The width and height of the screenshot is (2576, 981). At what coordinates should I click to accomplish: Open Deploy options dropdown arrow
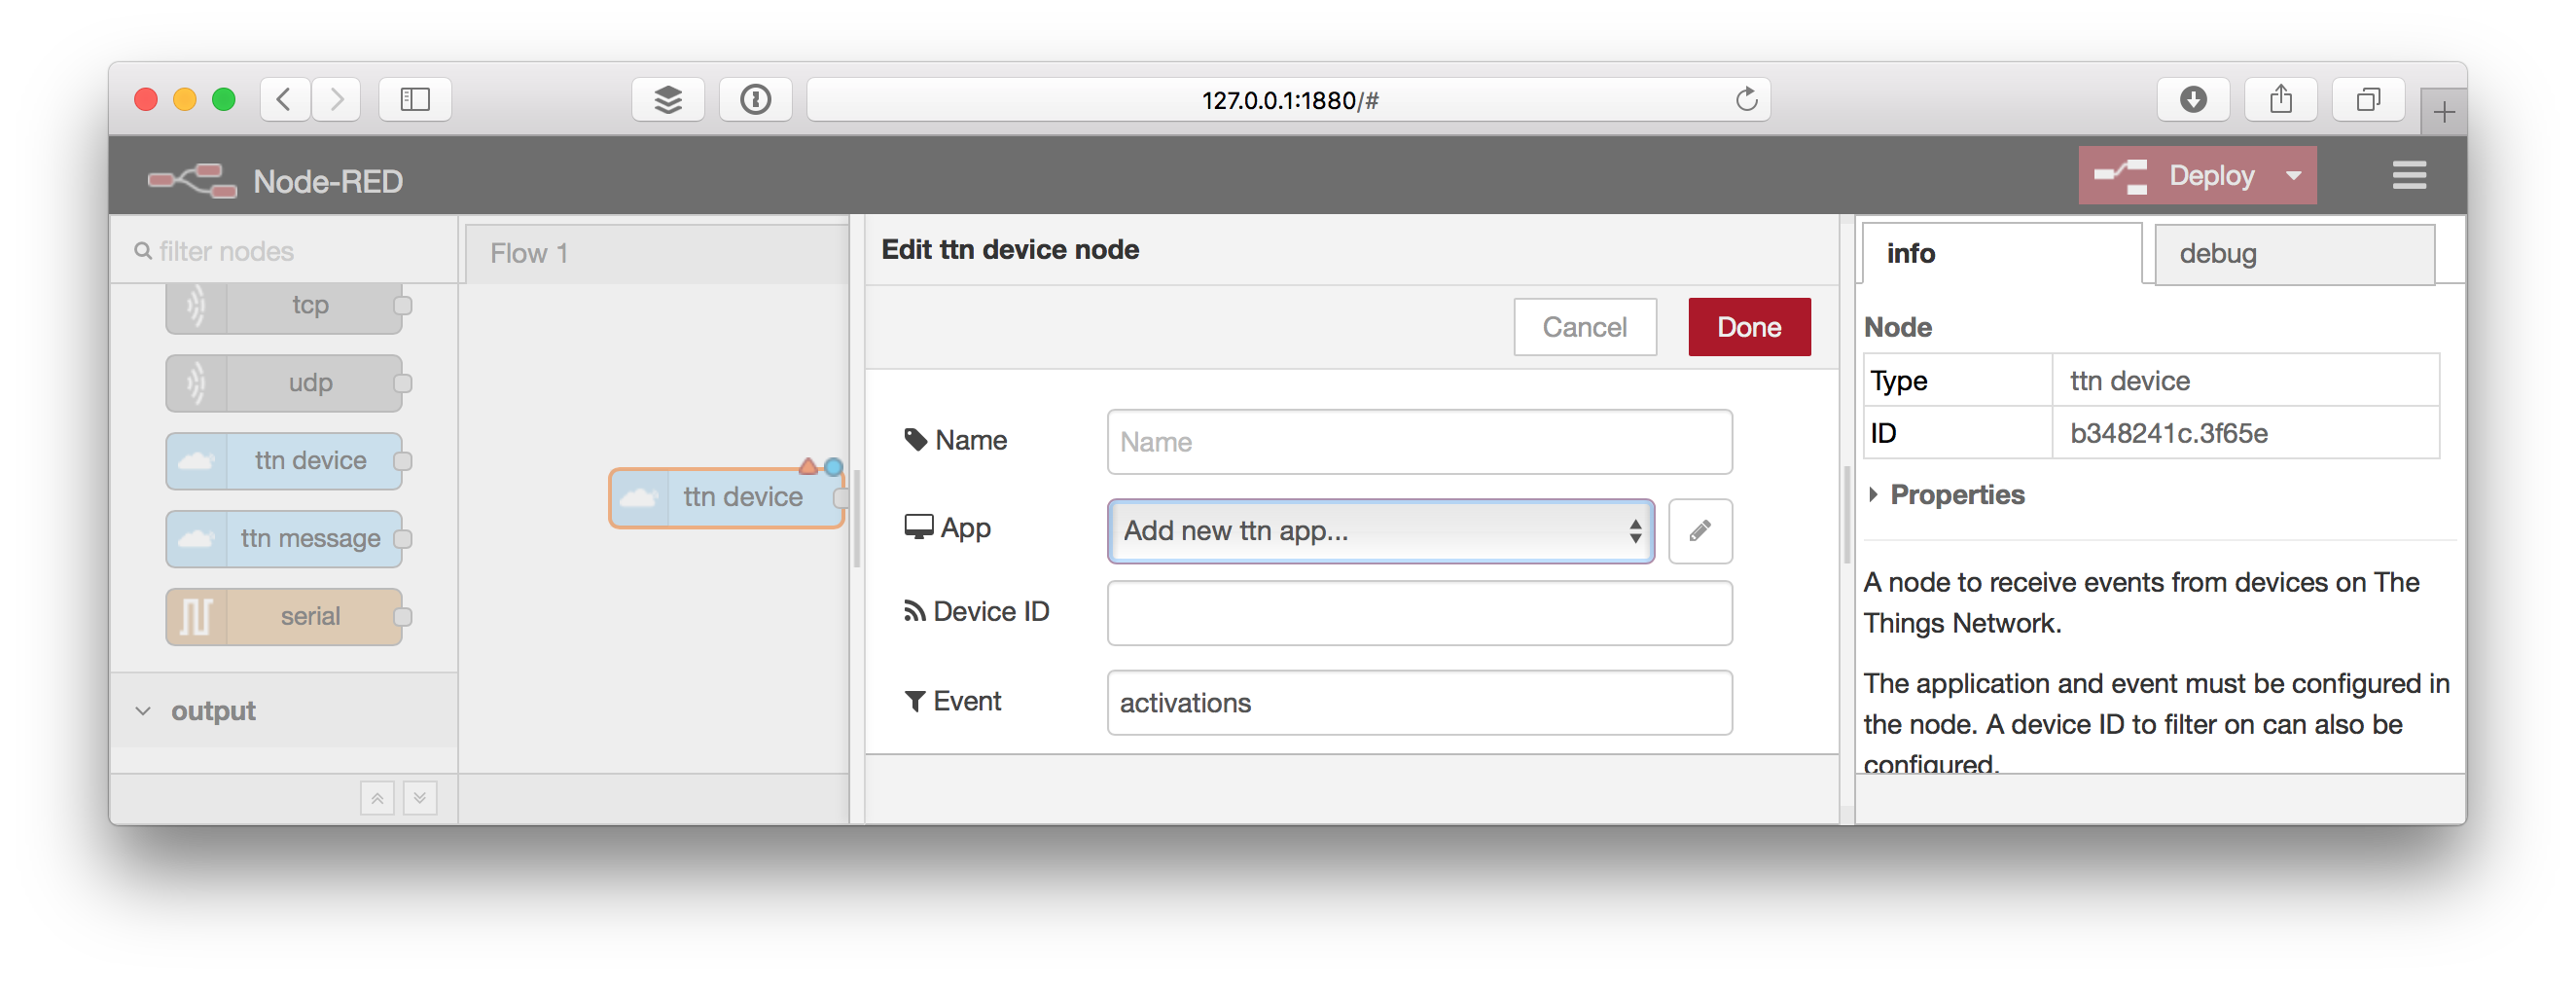(x=2293, y=175)
